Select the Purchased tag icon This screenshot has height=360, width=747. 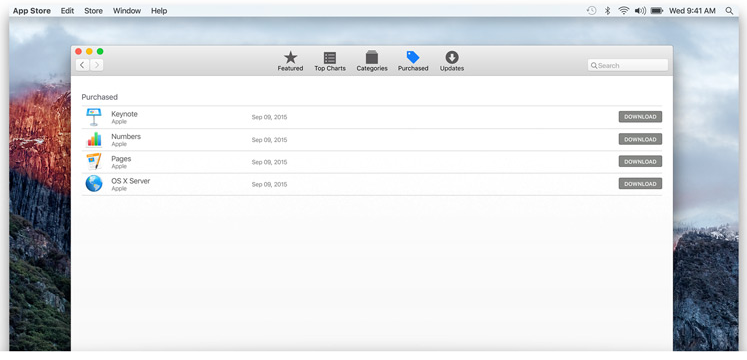point(413,57)
